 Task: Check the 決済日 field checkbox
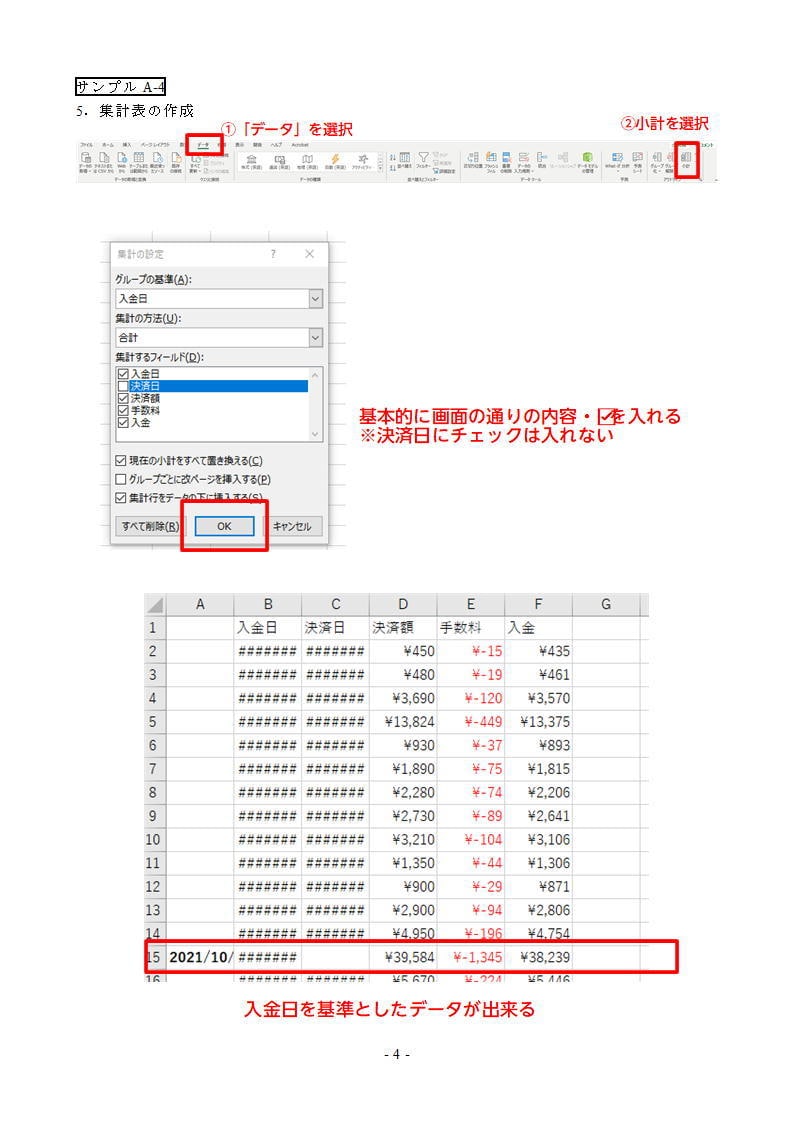[x=123, y=386]
